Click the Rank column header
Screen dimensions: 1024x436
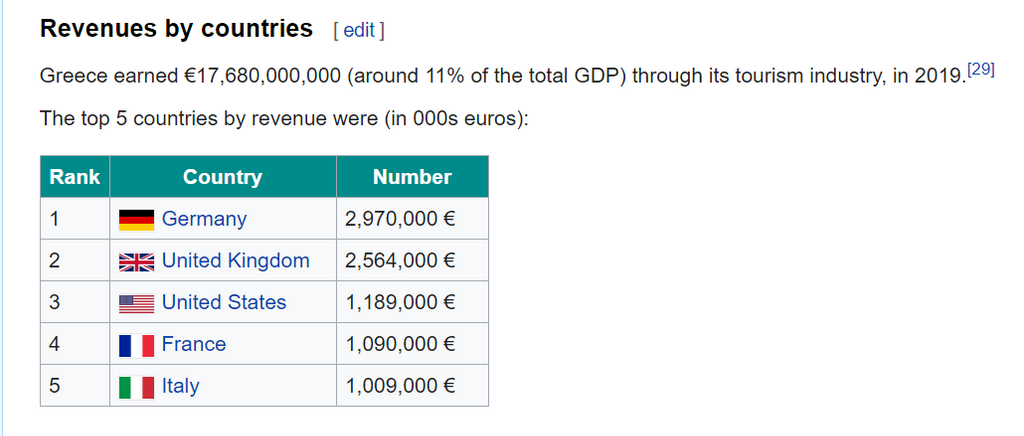(x=75, y=177)
